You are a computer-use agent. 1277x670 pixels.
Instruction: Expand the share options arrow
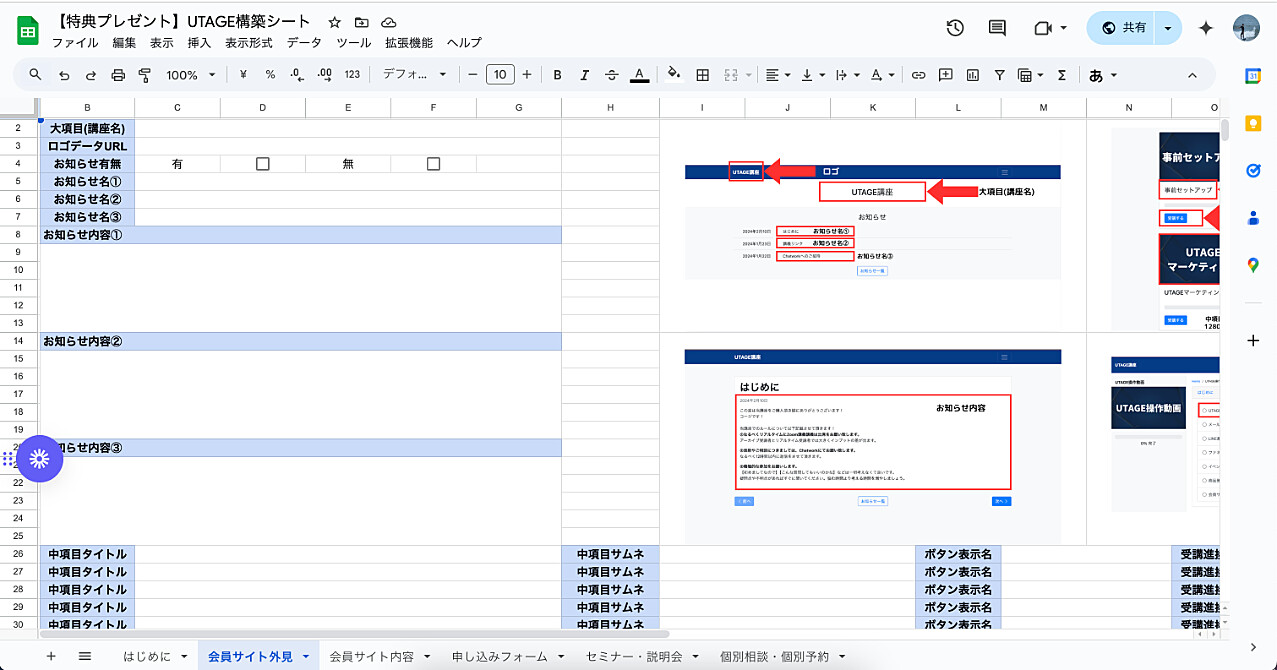tap(1167, 28)
